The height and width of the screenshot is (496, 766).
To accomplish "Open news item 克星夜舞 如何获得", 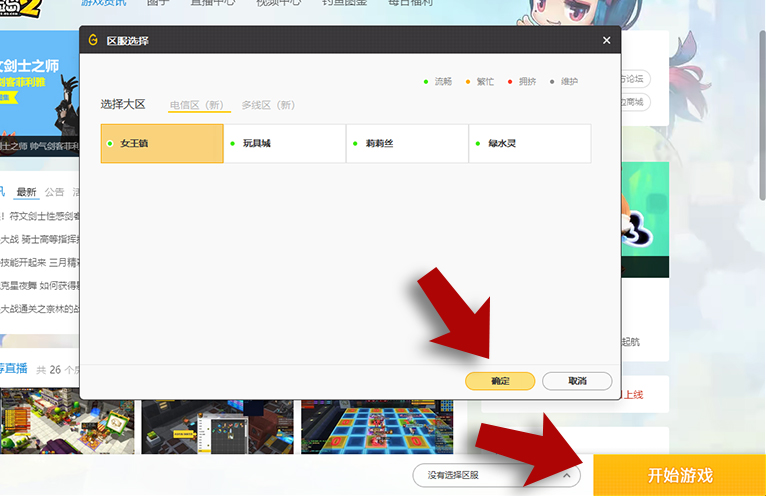I will pyautogui.click(x=40, y=285).
